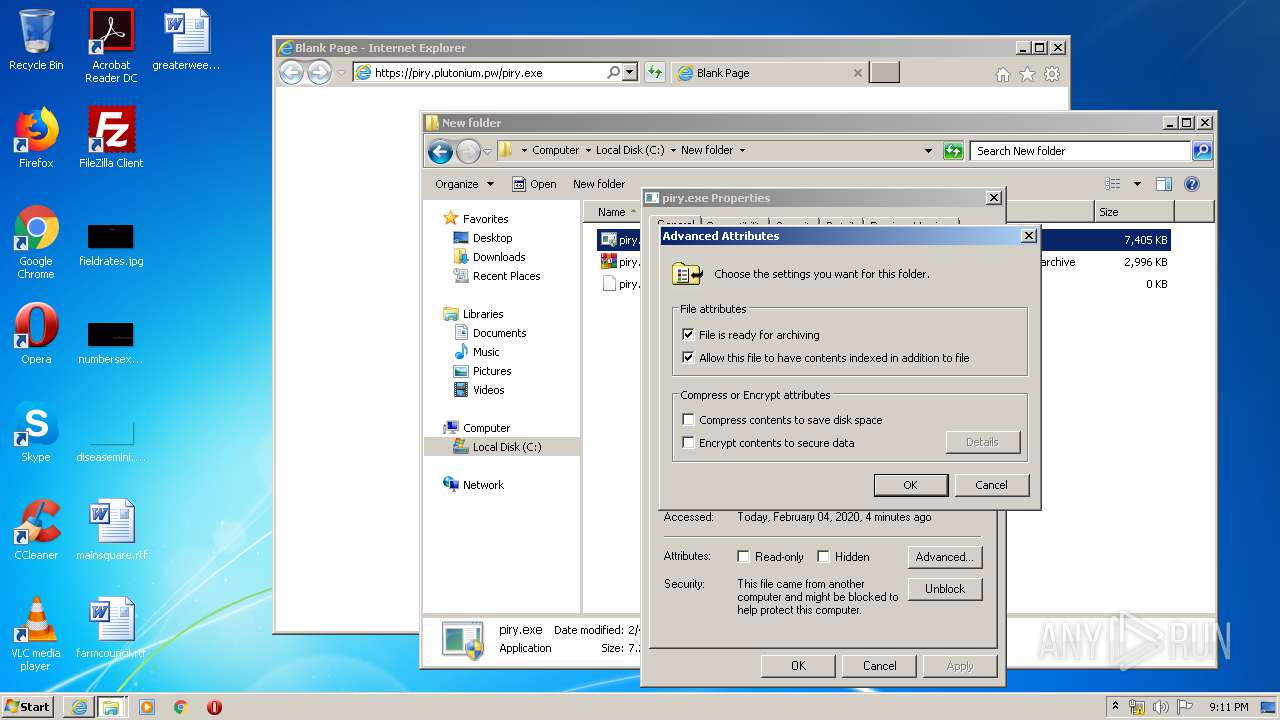Open farmcouncil.rtf document icon
This screenshot has width=1280, height=720.
[111, 628]
